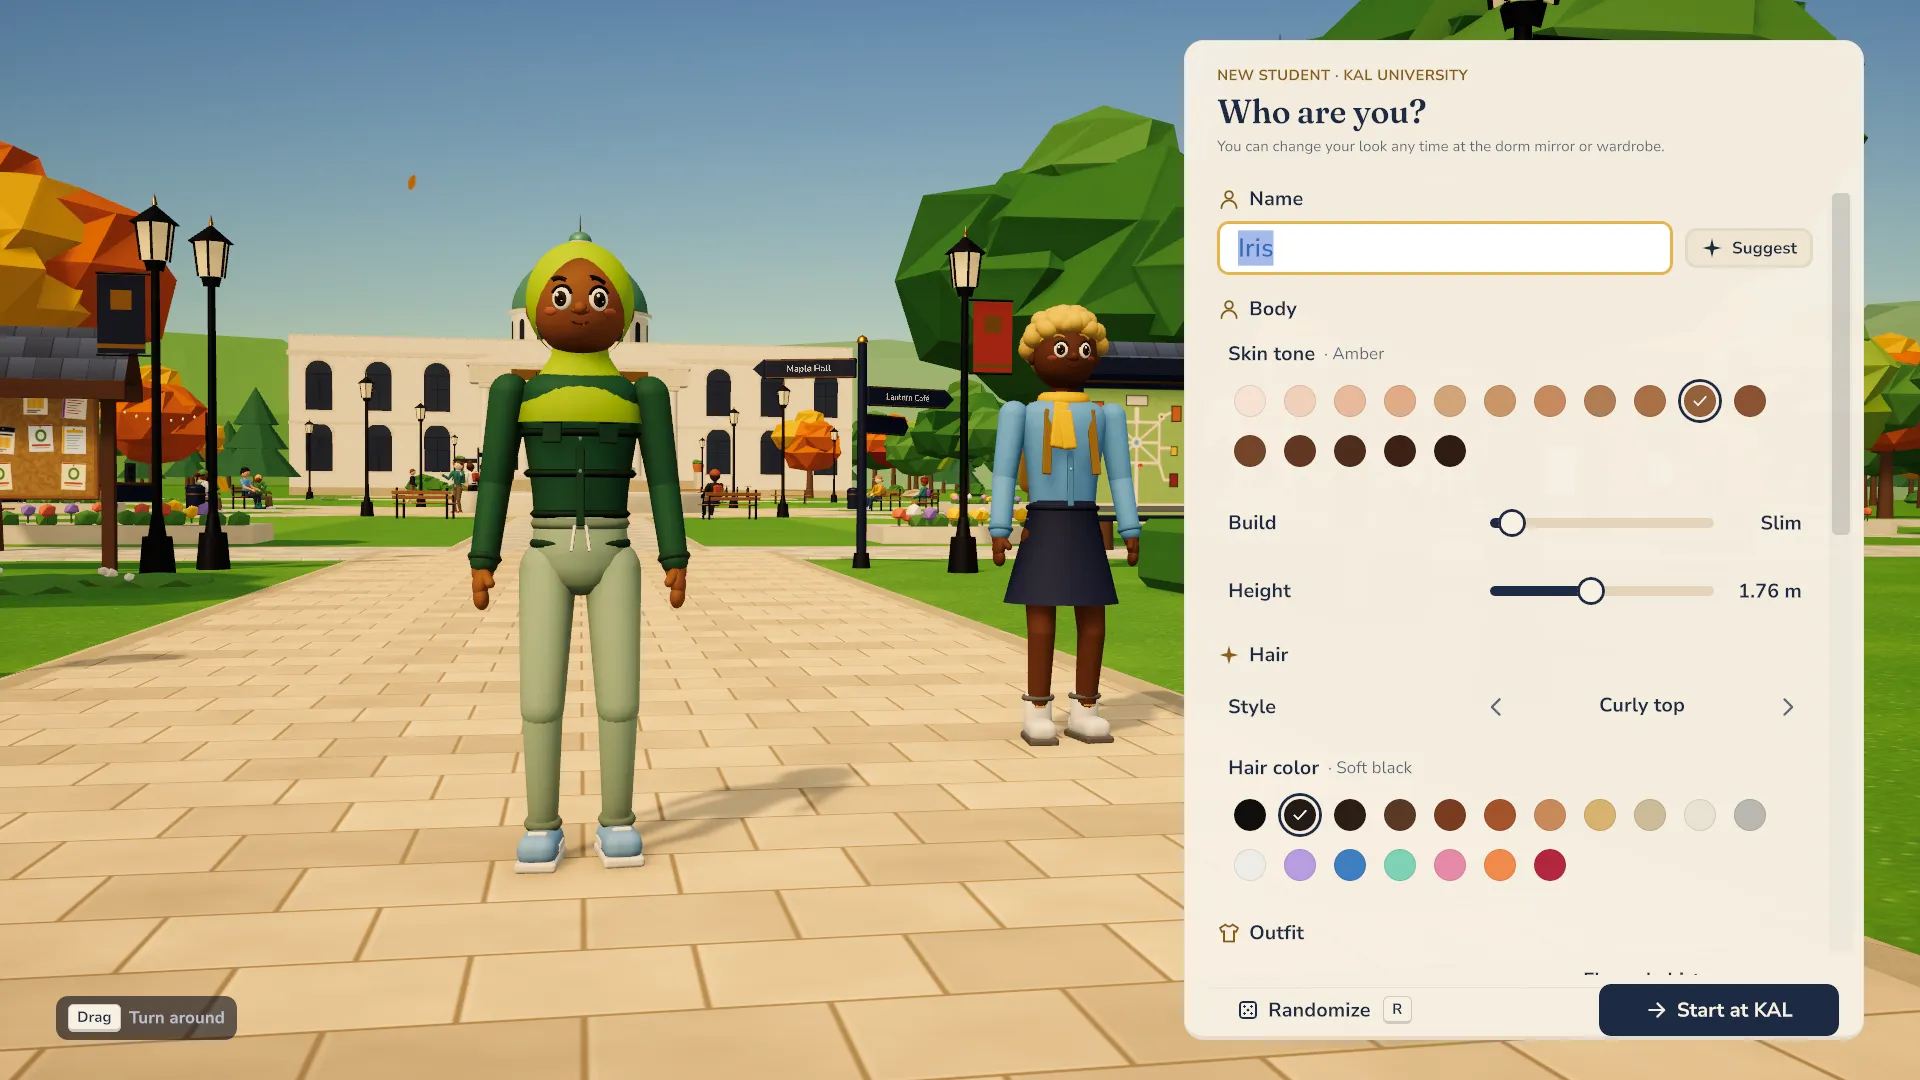The height and width of the screenshot is (1080, 1920).
Task: Click the Height slider handle
Action: 1591,591
